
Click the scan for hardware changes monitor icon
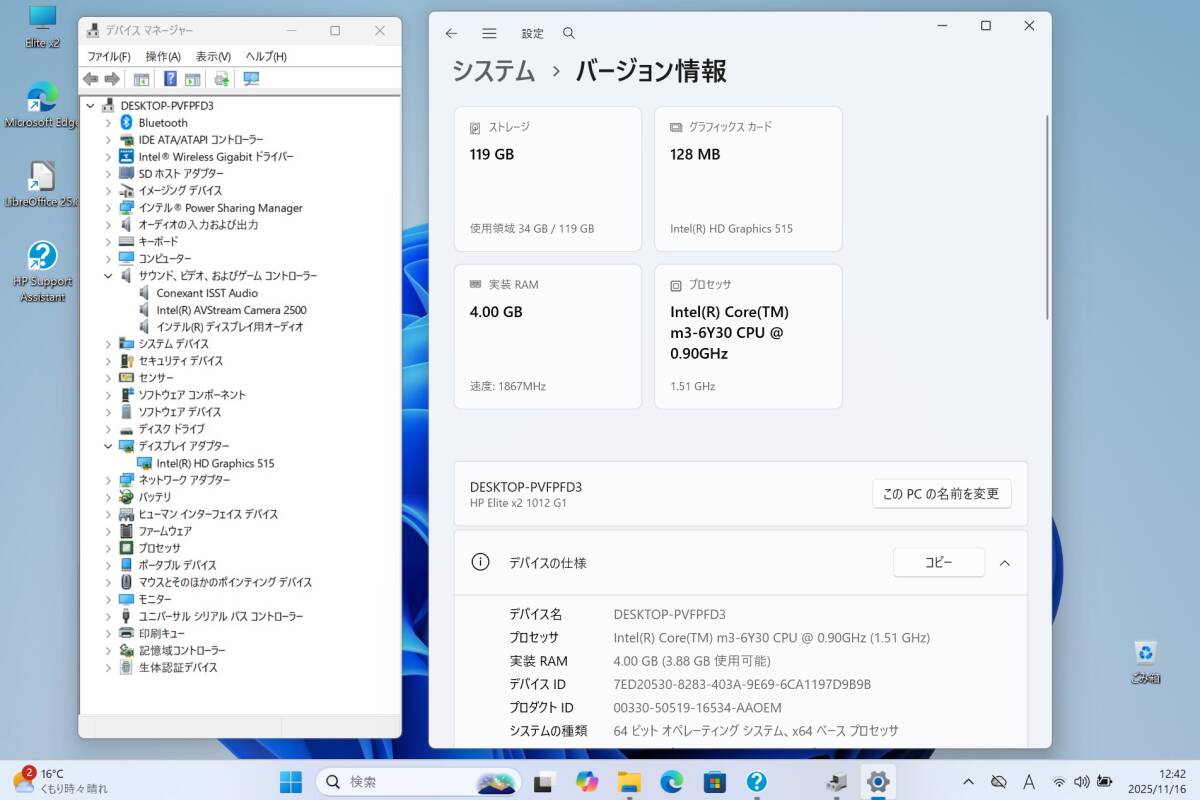[251, 79]
